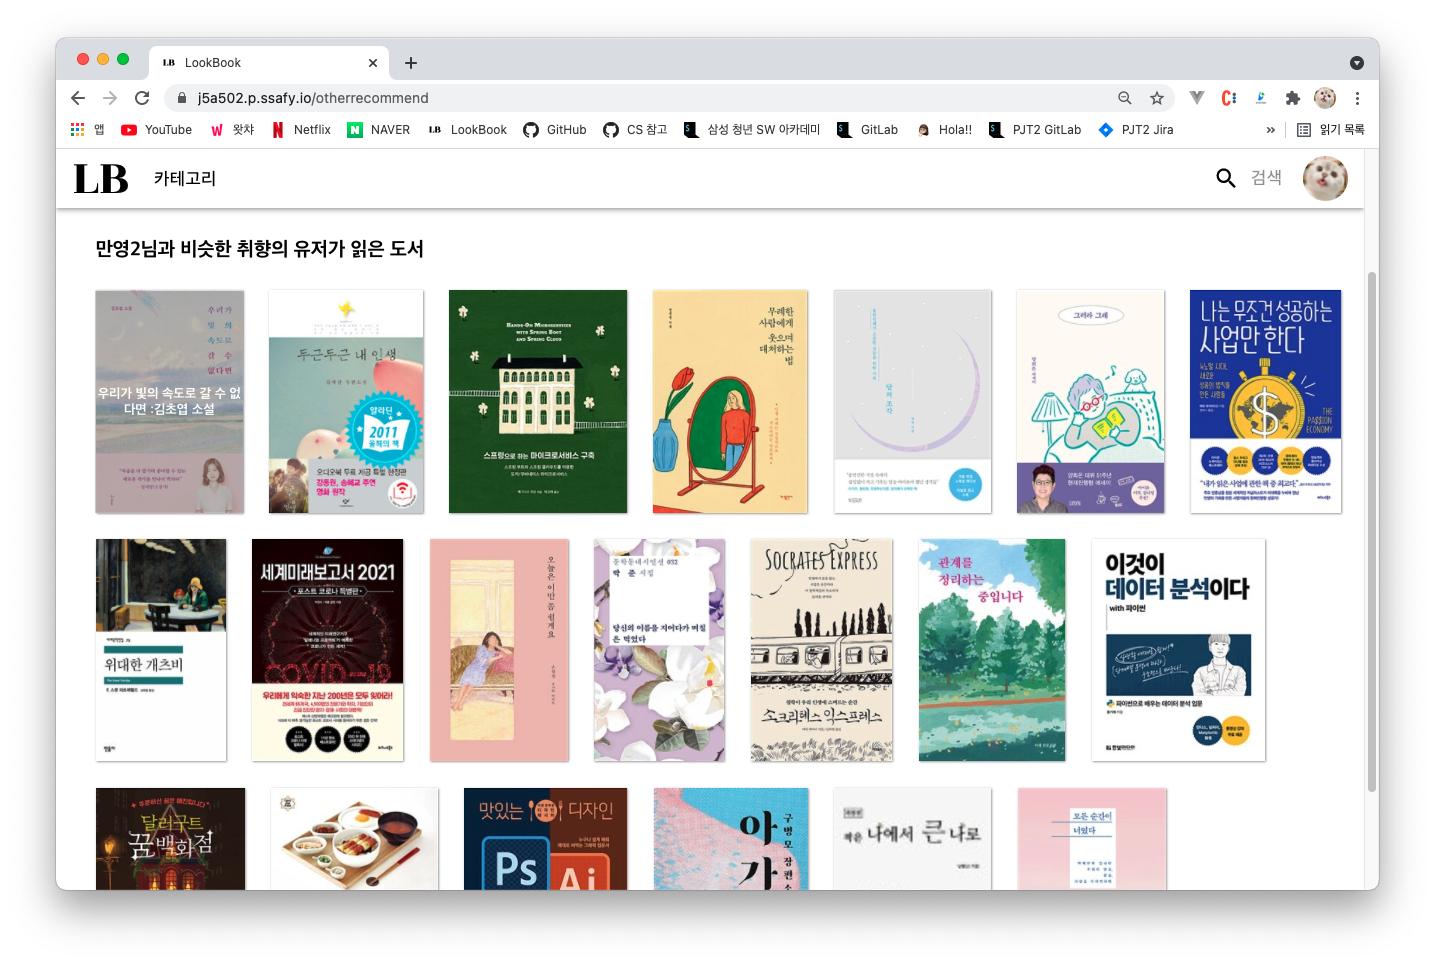
Task: Click the blue extension icon beside puzzle
Action: click(1260, 98)
